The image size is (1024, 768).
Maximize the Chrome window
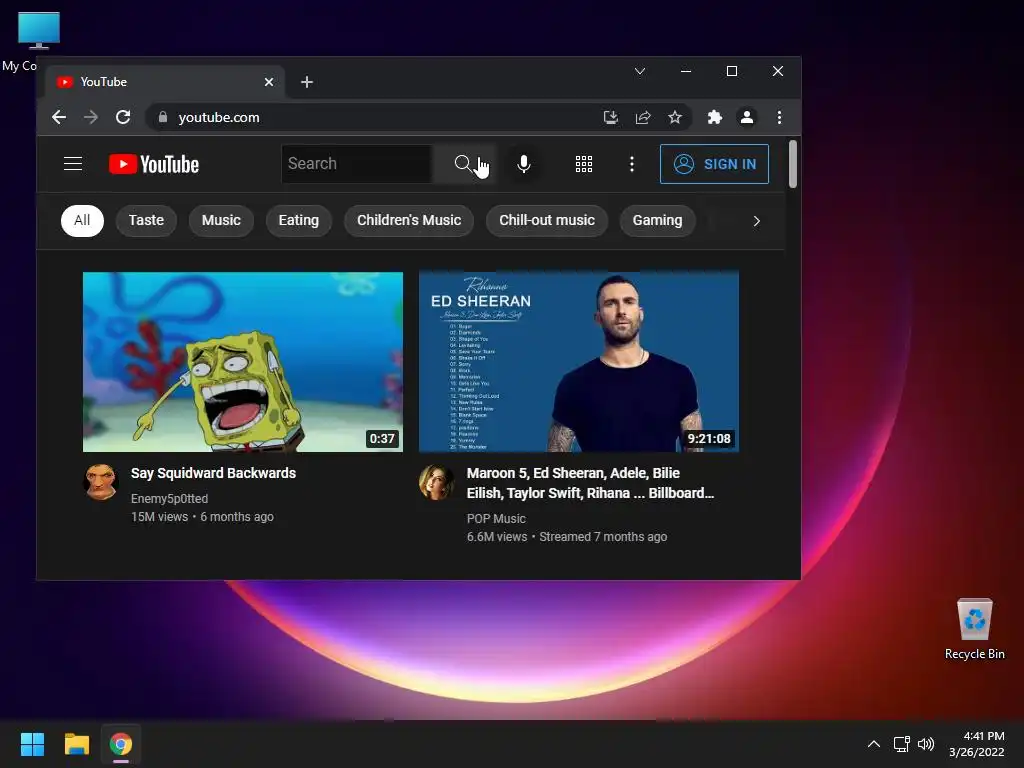click(x=732, y=71)
